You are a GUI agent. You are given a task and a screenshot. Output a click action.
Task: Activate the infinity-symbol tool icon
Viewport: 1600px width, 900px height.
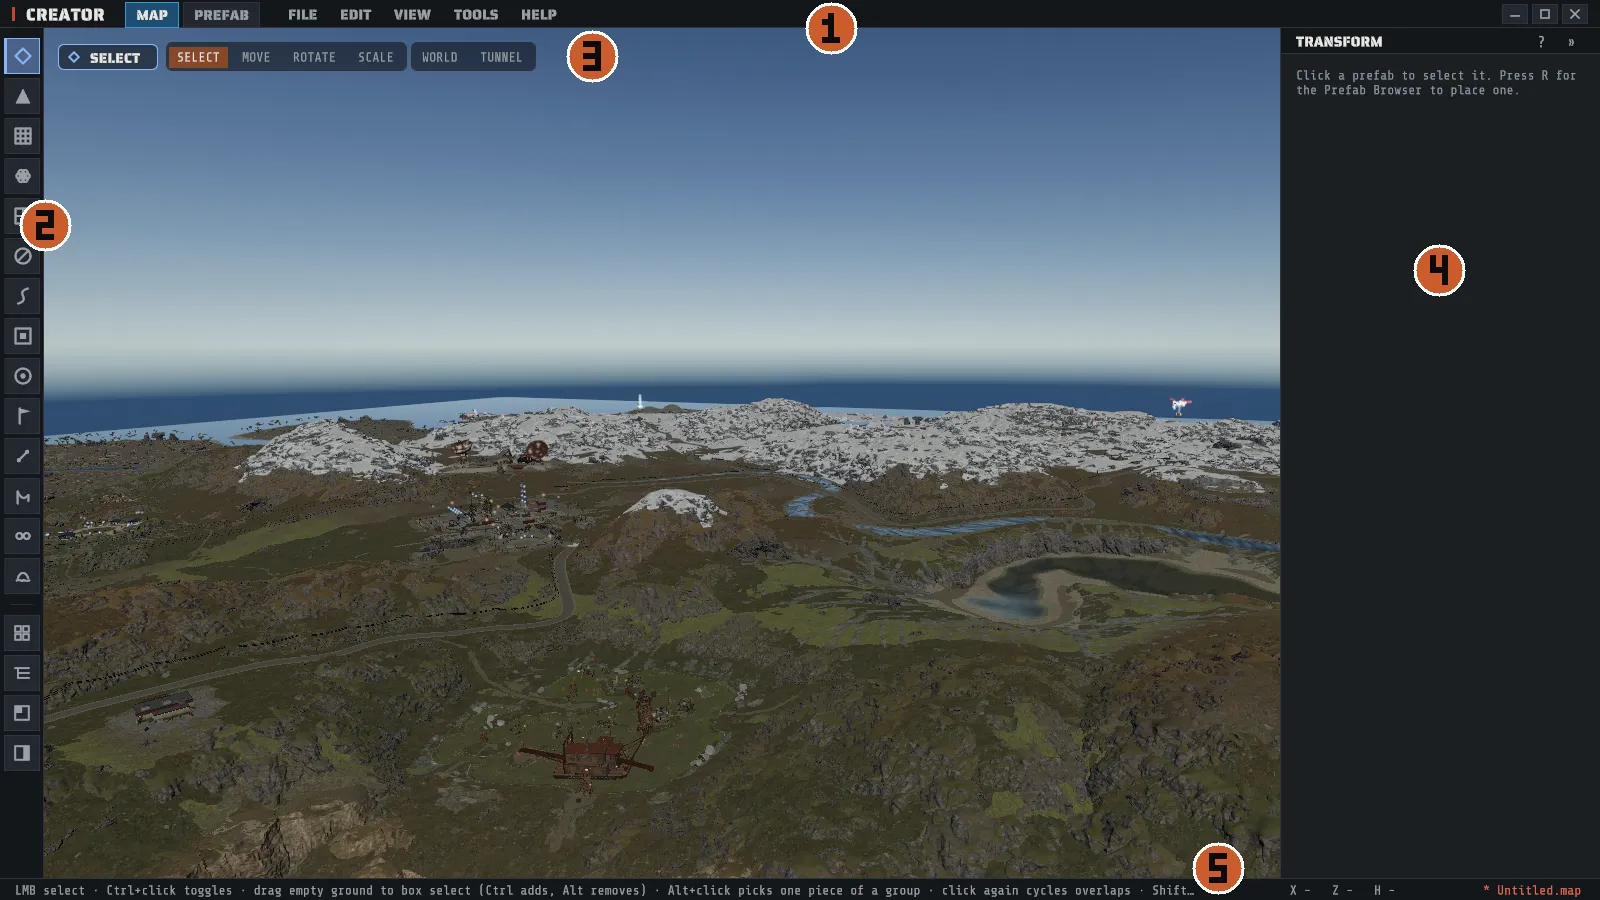click(x=22, y=536)
